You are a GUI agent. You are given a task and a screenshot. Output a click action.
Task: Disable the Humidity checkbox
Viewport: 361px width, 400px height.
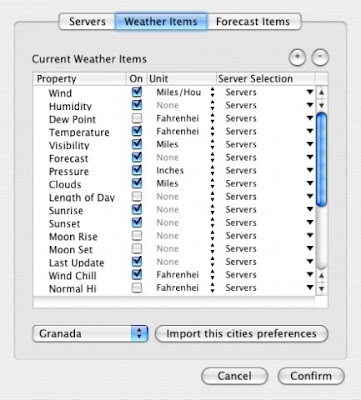pos(137,105)
